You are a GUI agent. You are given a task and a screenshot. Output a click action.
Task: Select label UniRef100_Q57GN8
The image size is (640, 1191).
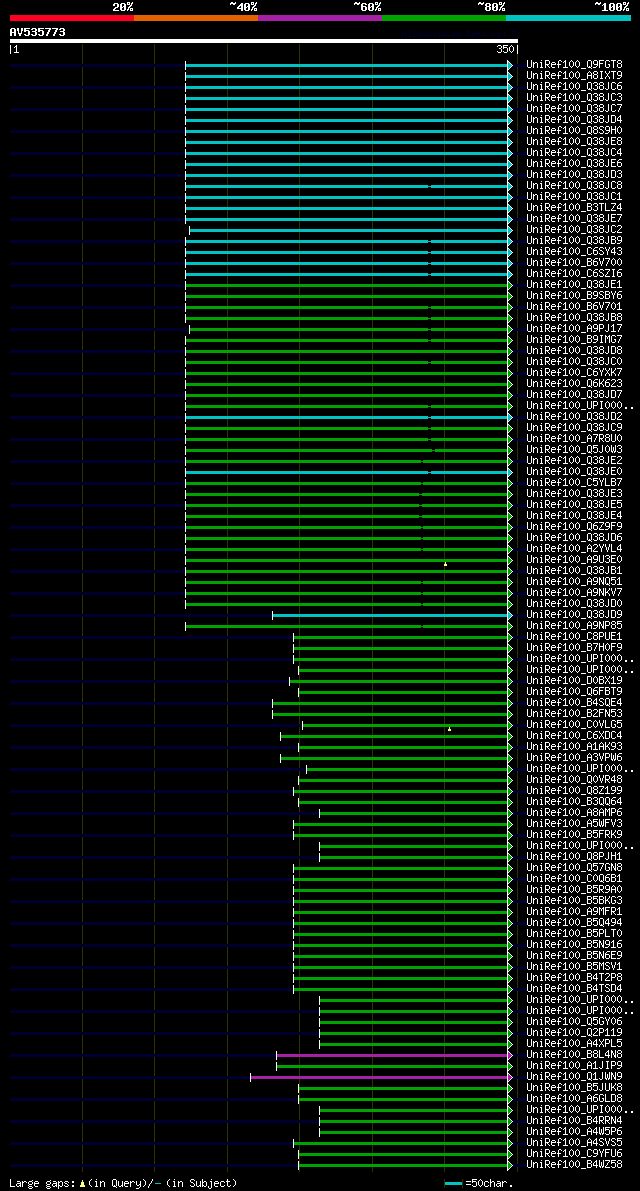574,868
